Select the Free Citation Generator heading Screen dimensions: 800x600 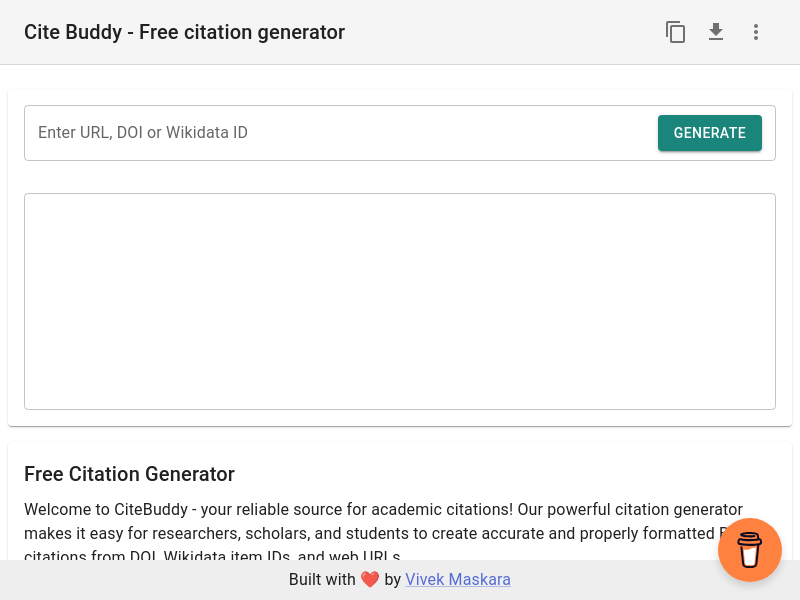click(129, 474)
